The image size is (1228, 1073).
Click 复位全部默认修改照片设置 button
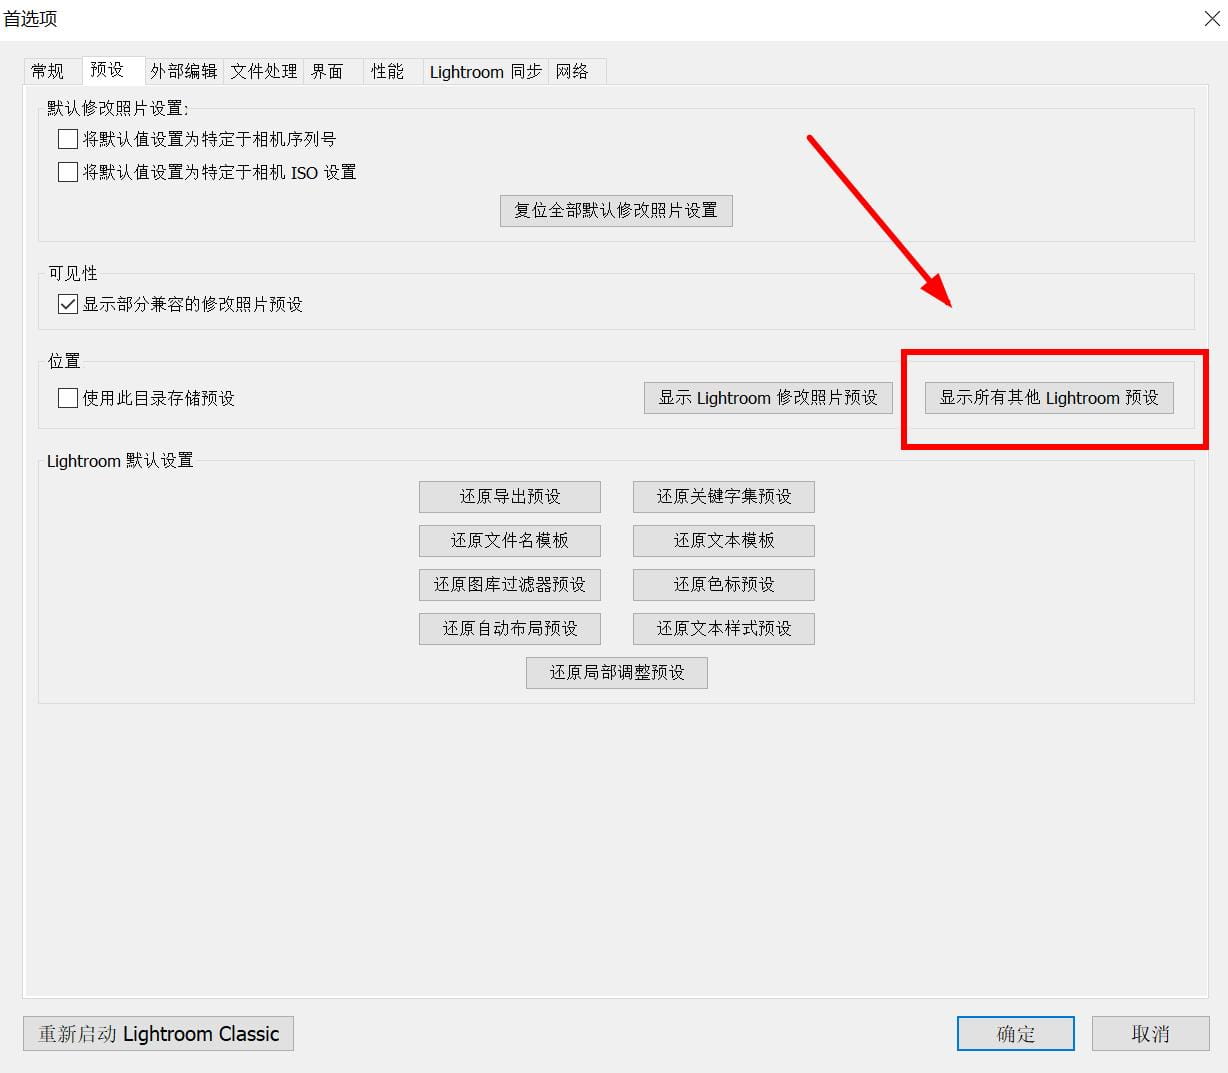point(616,210)
